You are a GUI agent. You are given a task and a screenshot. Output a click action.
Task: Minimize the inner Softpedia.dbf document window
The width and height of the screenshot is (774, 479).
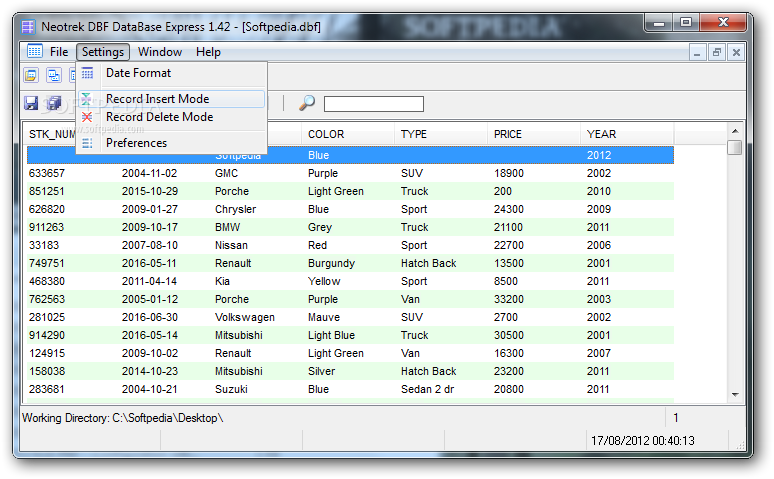tap(697, 52)
